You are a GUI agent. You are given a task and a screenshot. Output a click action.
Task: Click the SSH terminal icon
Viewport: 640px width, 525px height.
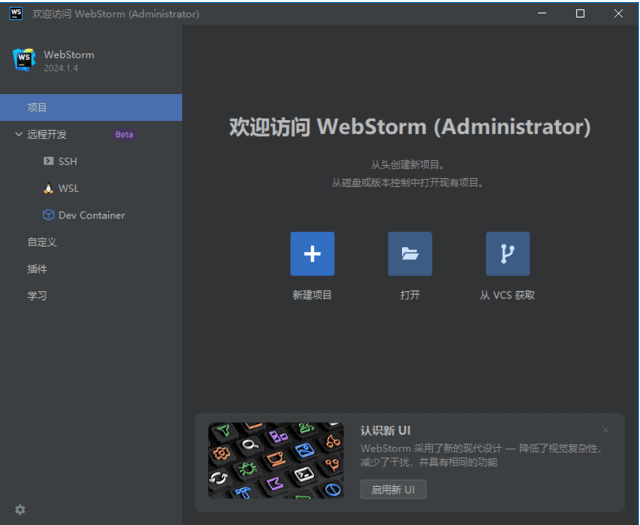click(x=48, y=161)
